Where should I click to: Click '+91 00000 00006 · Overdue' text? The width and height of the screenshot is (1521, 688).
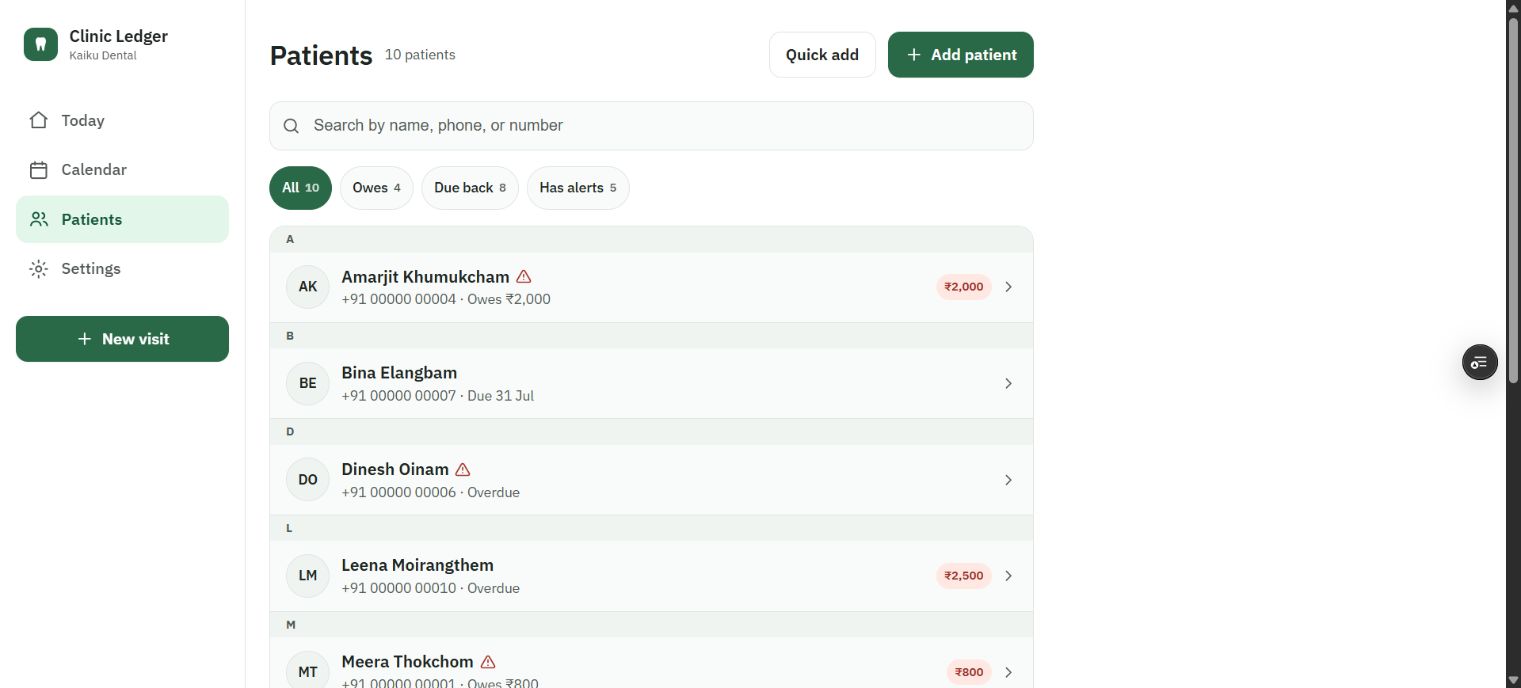point(431,492)
